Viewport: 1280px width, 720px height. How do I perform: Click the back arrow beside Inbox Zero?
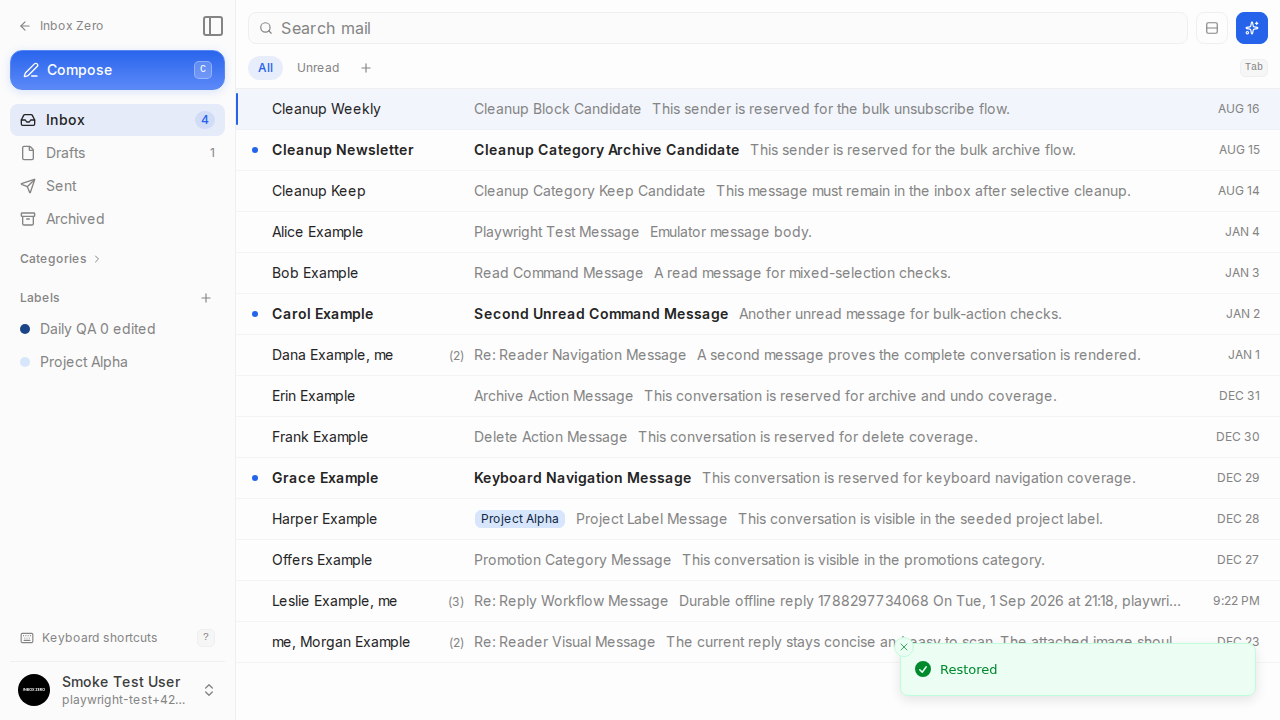[x=25, y=26]
